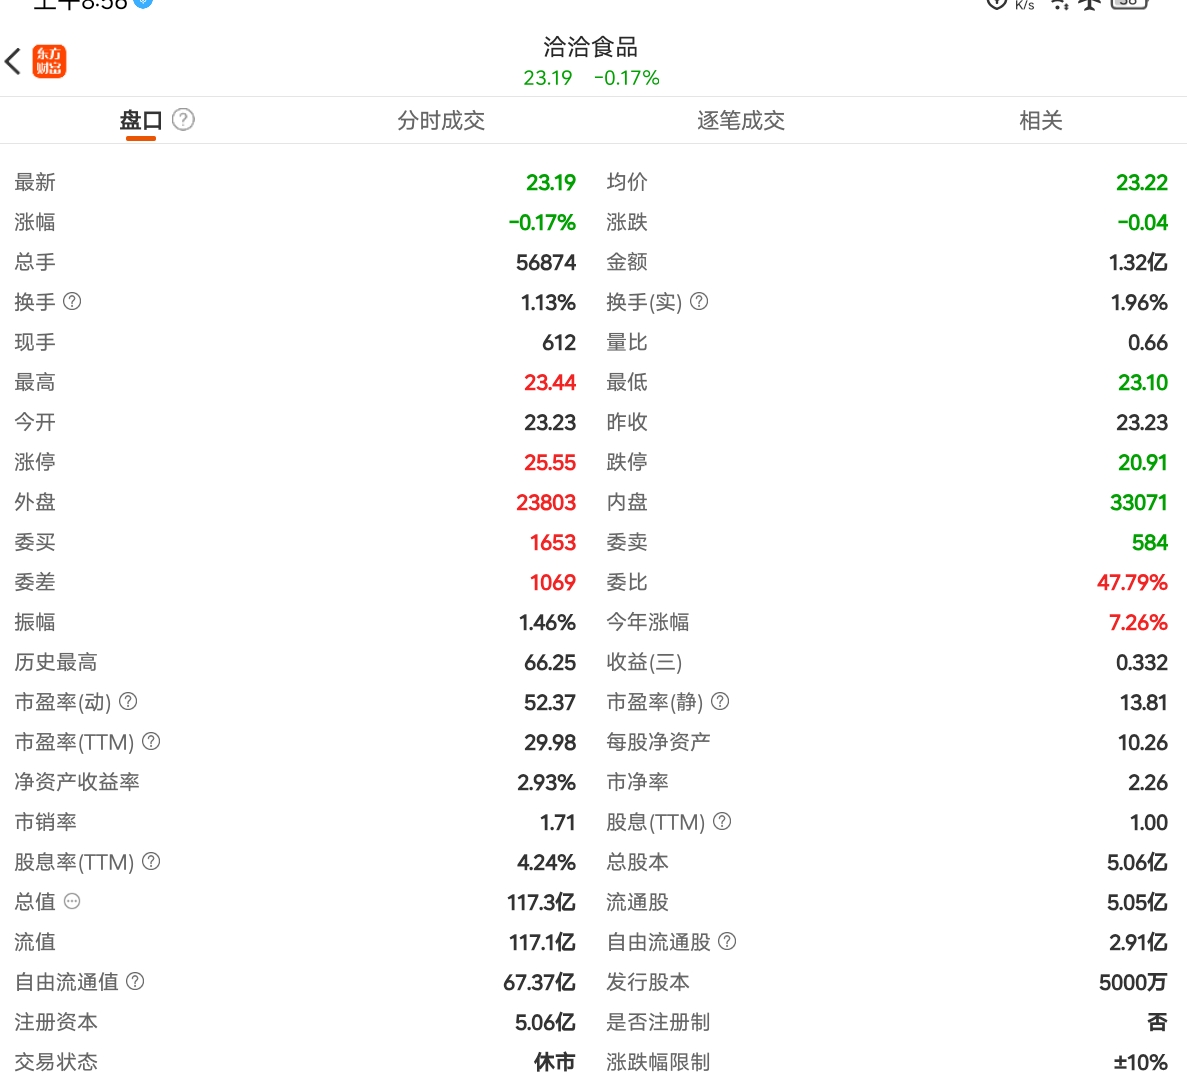Select 市盈率(静) value 13.81

coord(1144,703)
